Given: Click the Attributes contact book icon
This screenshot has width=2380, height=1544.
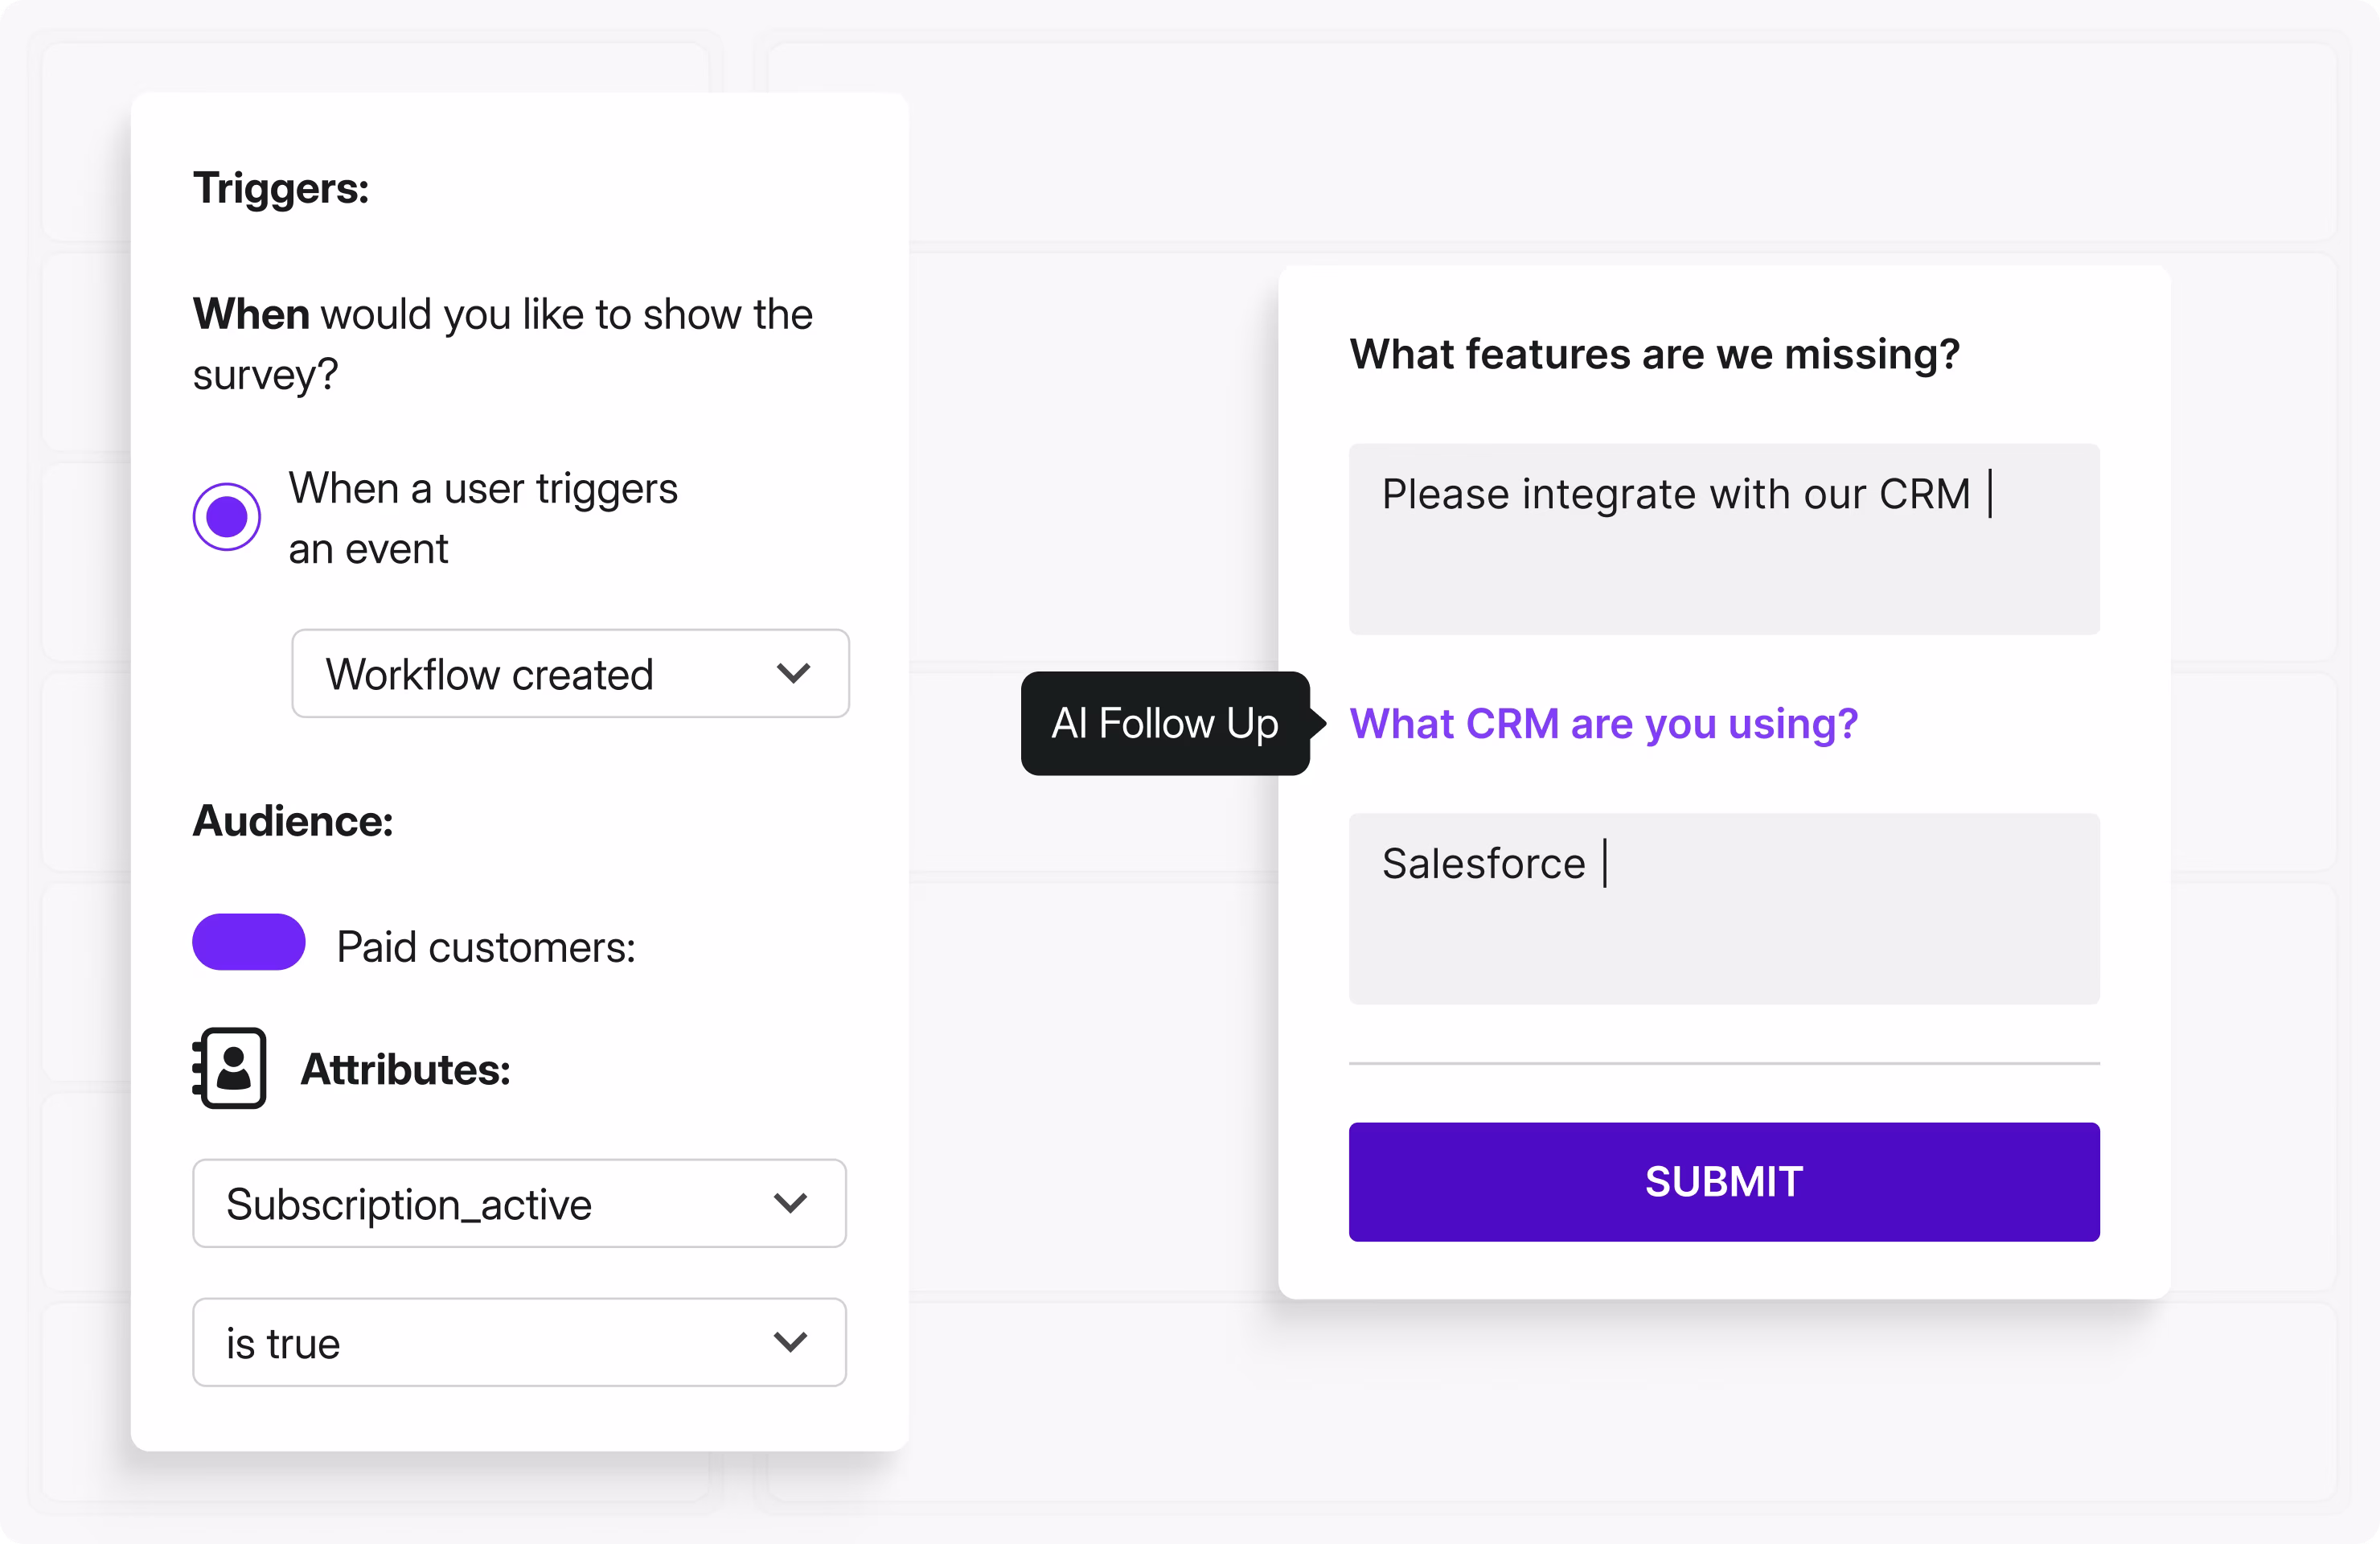Looking at the screenshot, I should 230,1068.
